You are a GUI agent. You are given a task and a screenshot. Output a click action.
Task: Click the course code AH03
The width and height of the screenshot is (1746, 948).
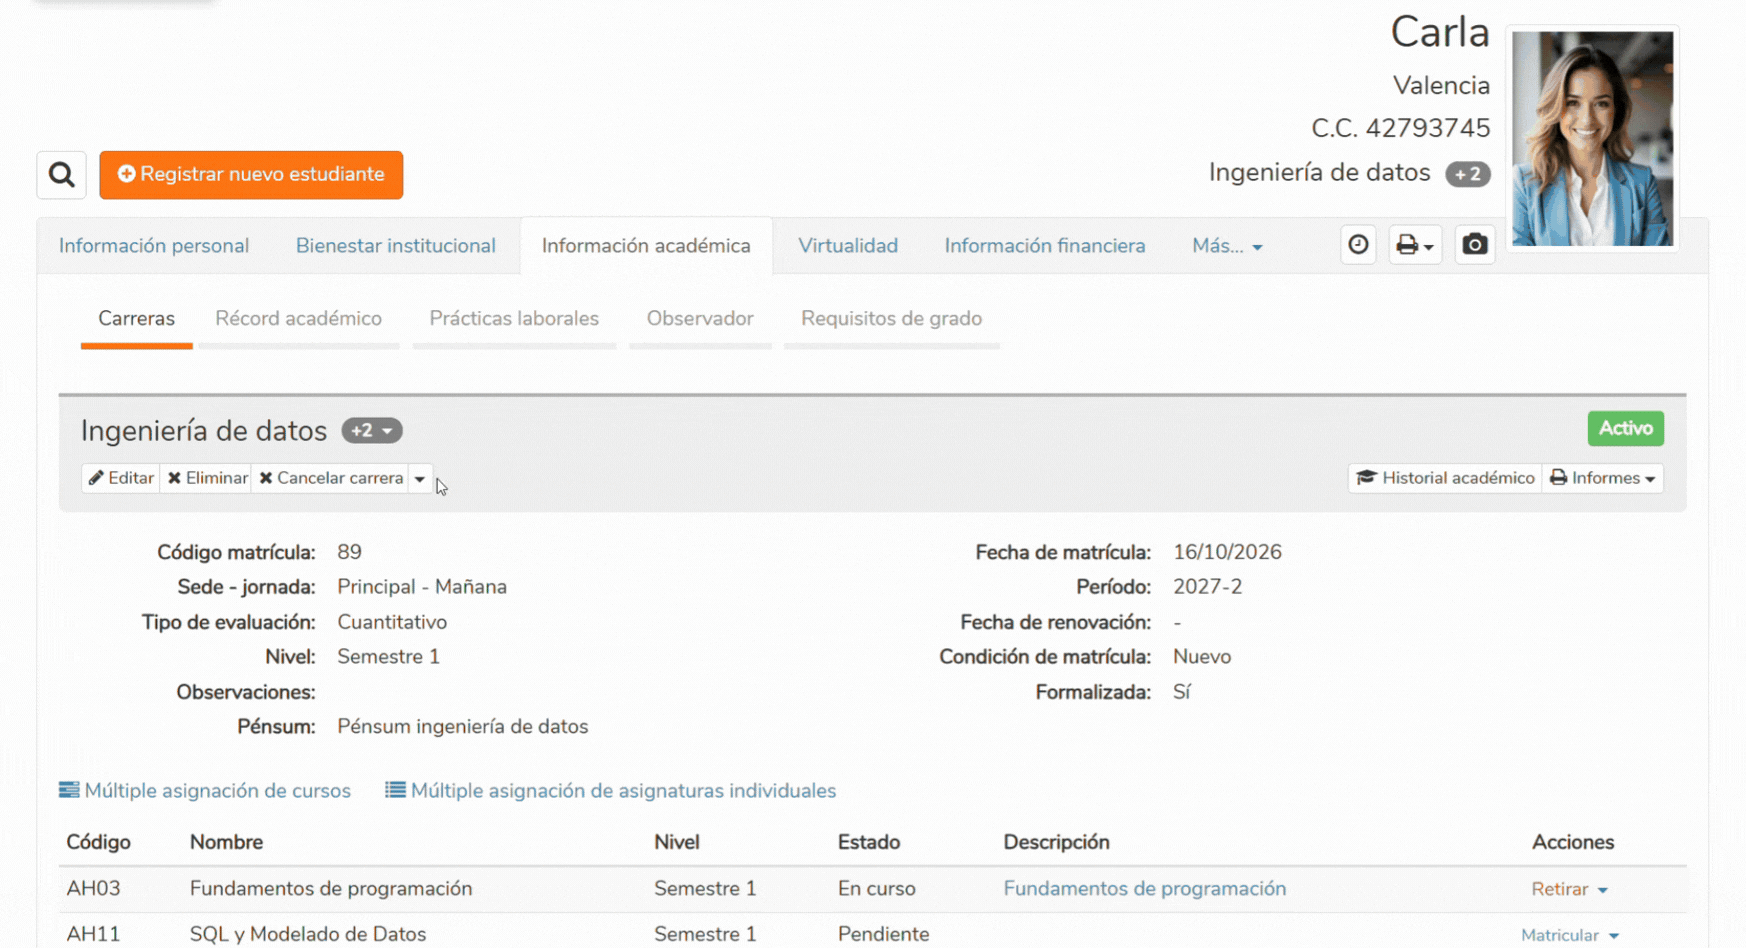94,889
